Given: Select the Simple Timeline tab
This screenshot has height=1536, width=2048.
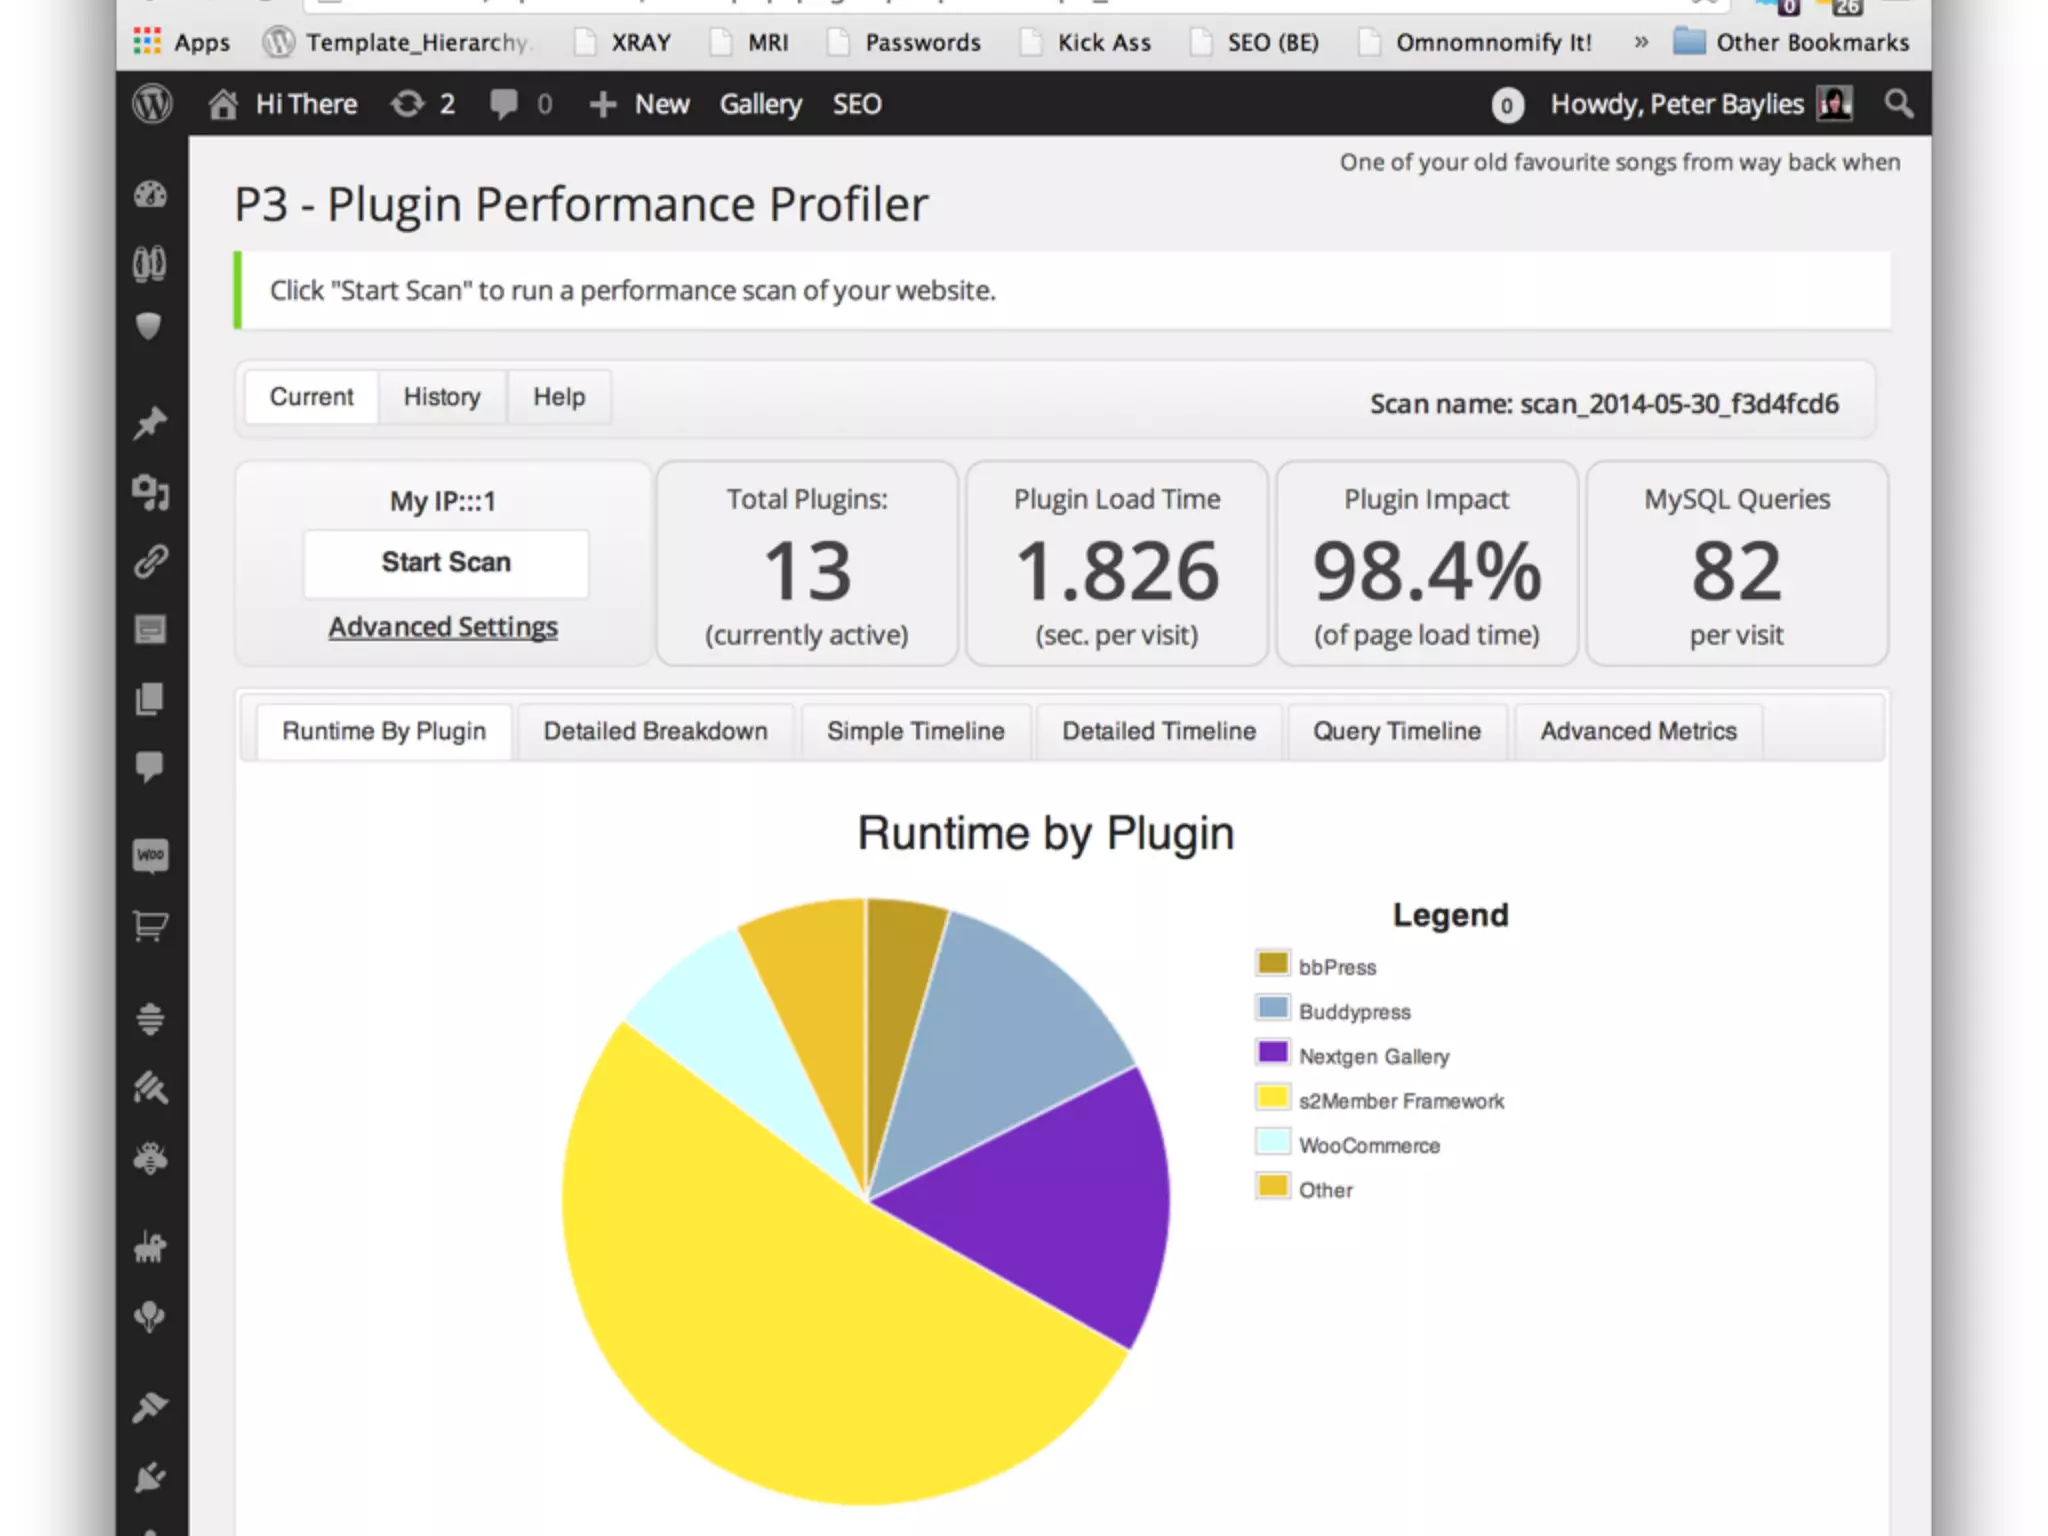Looking at the screenshot, I should click(916, 731).
